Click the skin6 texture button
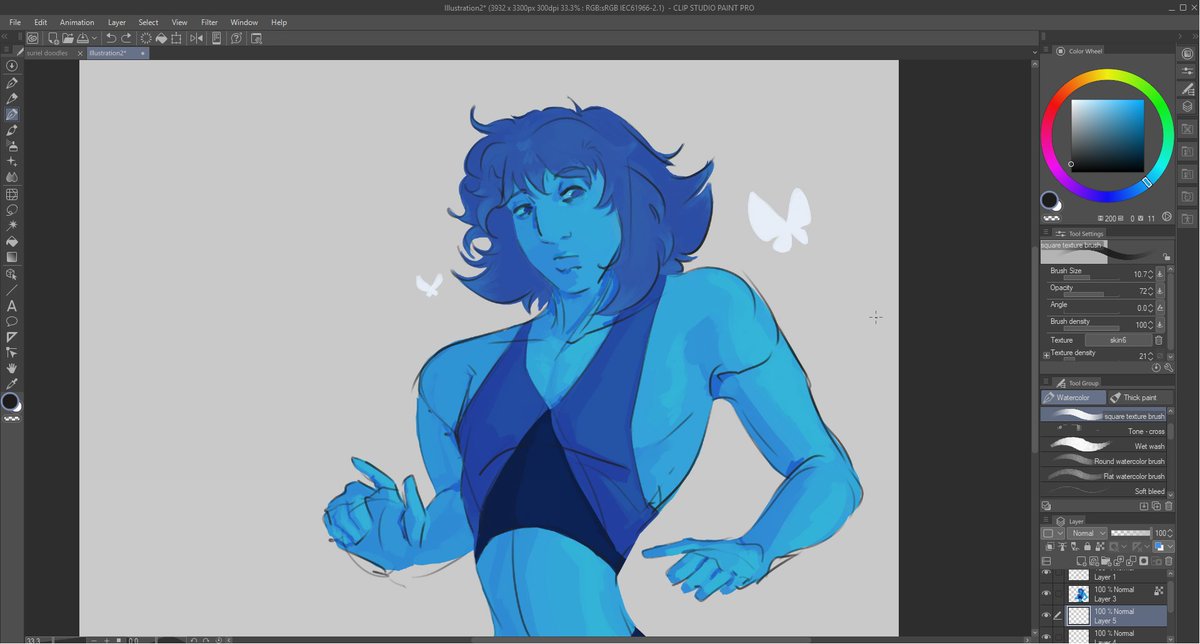The height and width of the screenshot is (644, 1200). [1118, 340]
